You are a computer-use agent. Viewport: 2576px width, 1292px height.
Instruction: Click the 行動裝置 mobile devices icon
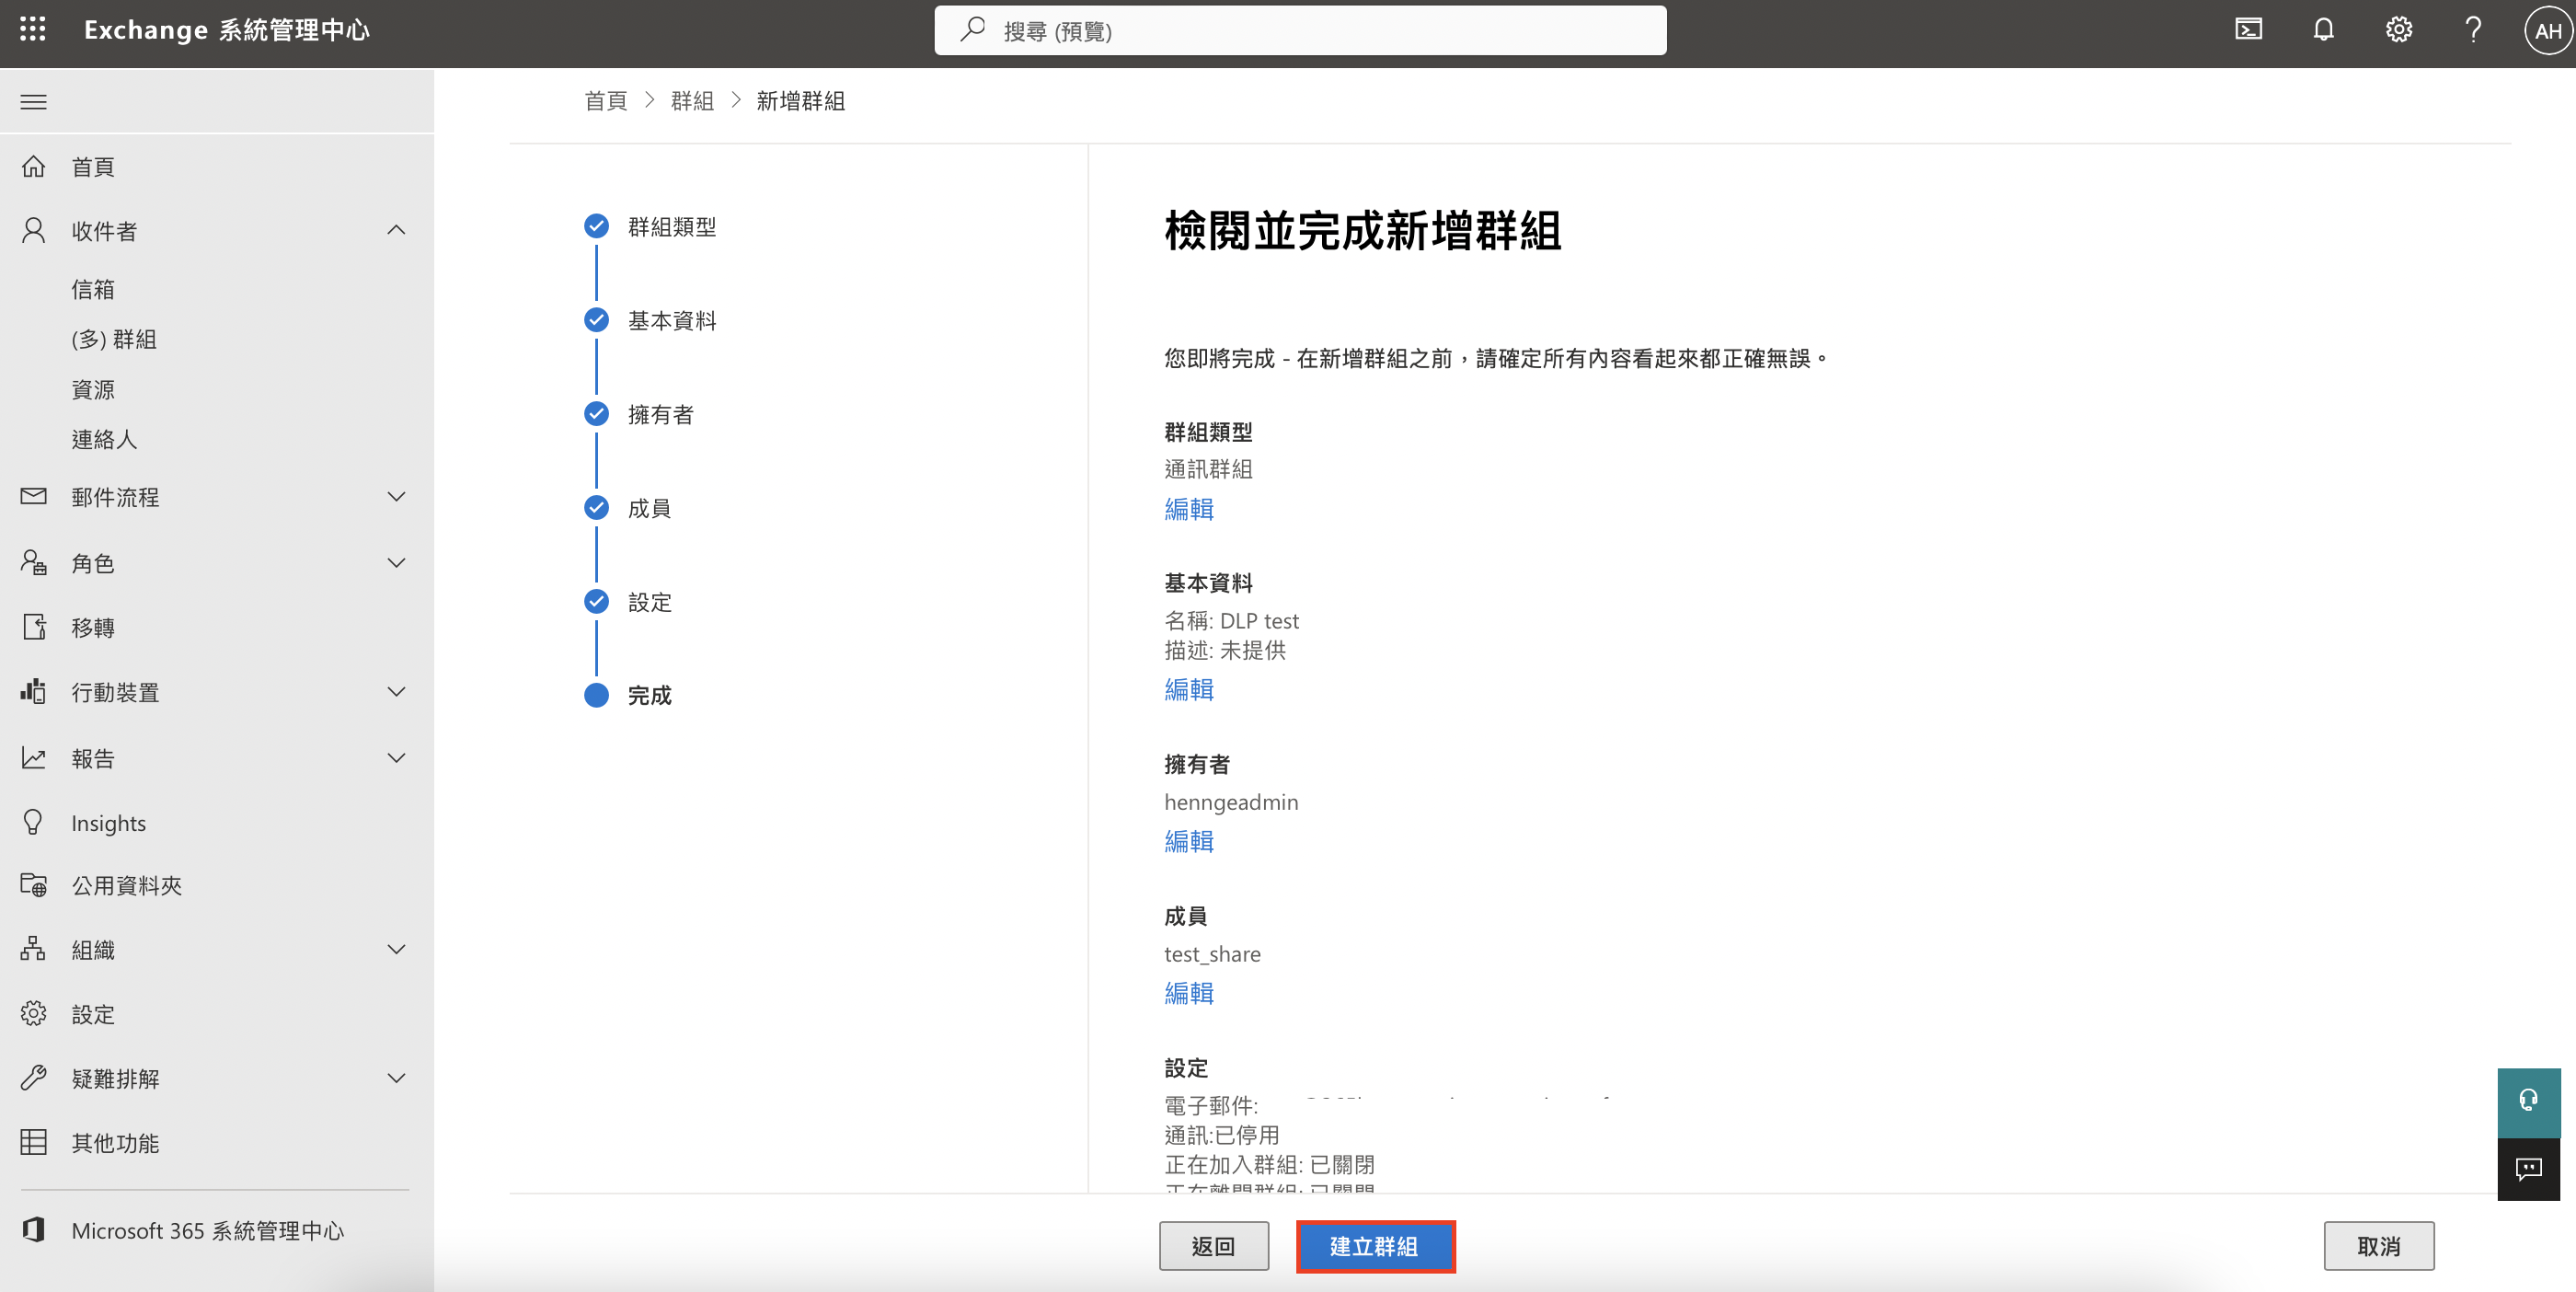tap(33, 691)
